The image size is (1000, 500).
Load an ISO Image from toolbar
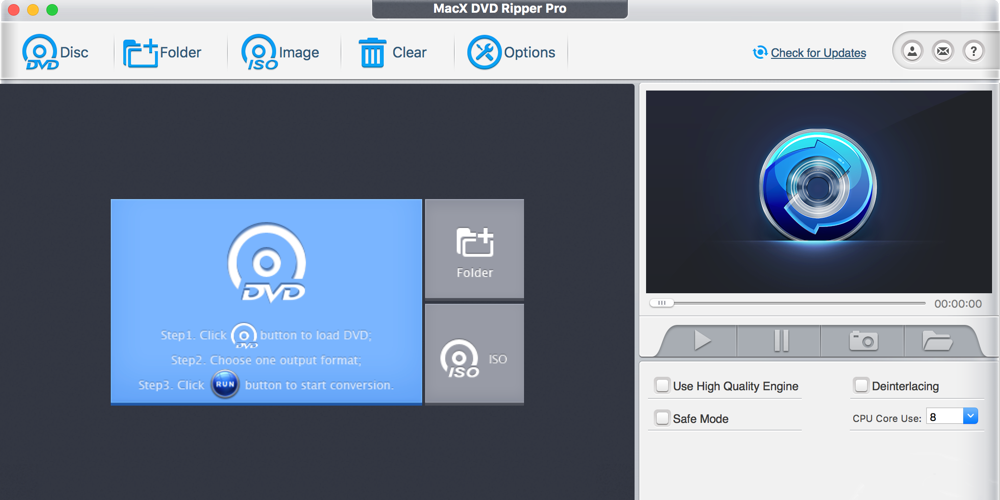259,52
